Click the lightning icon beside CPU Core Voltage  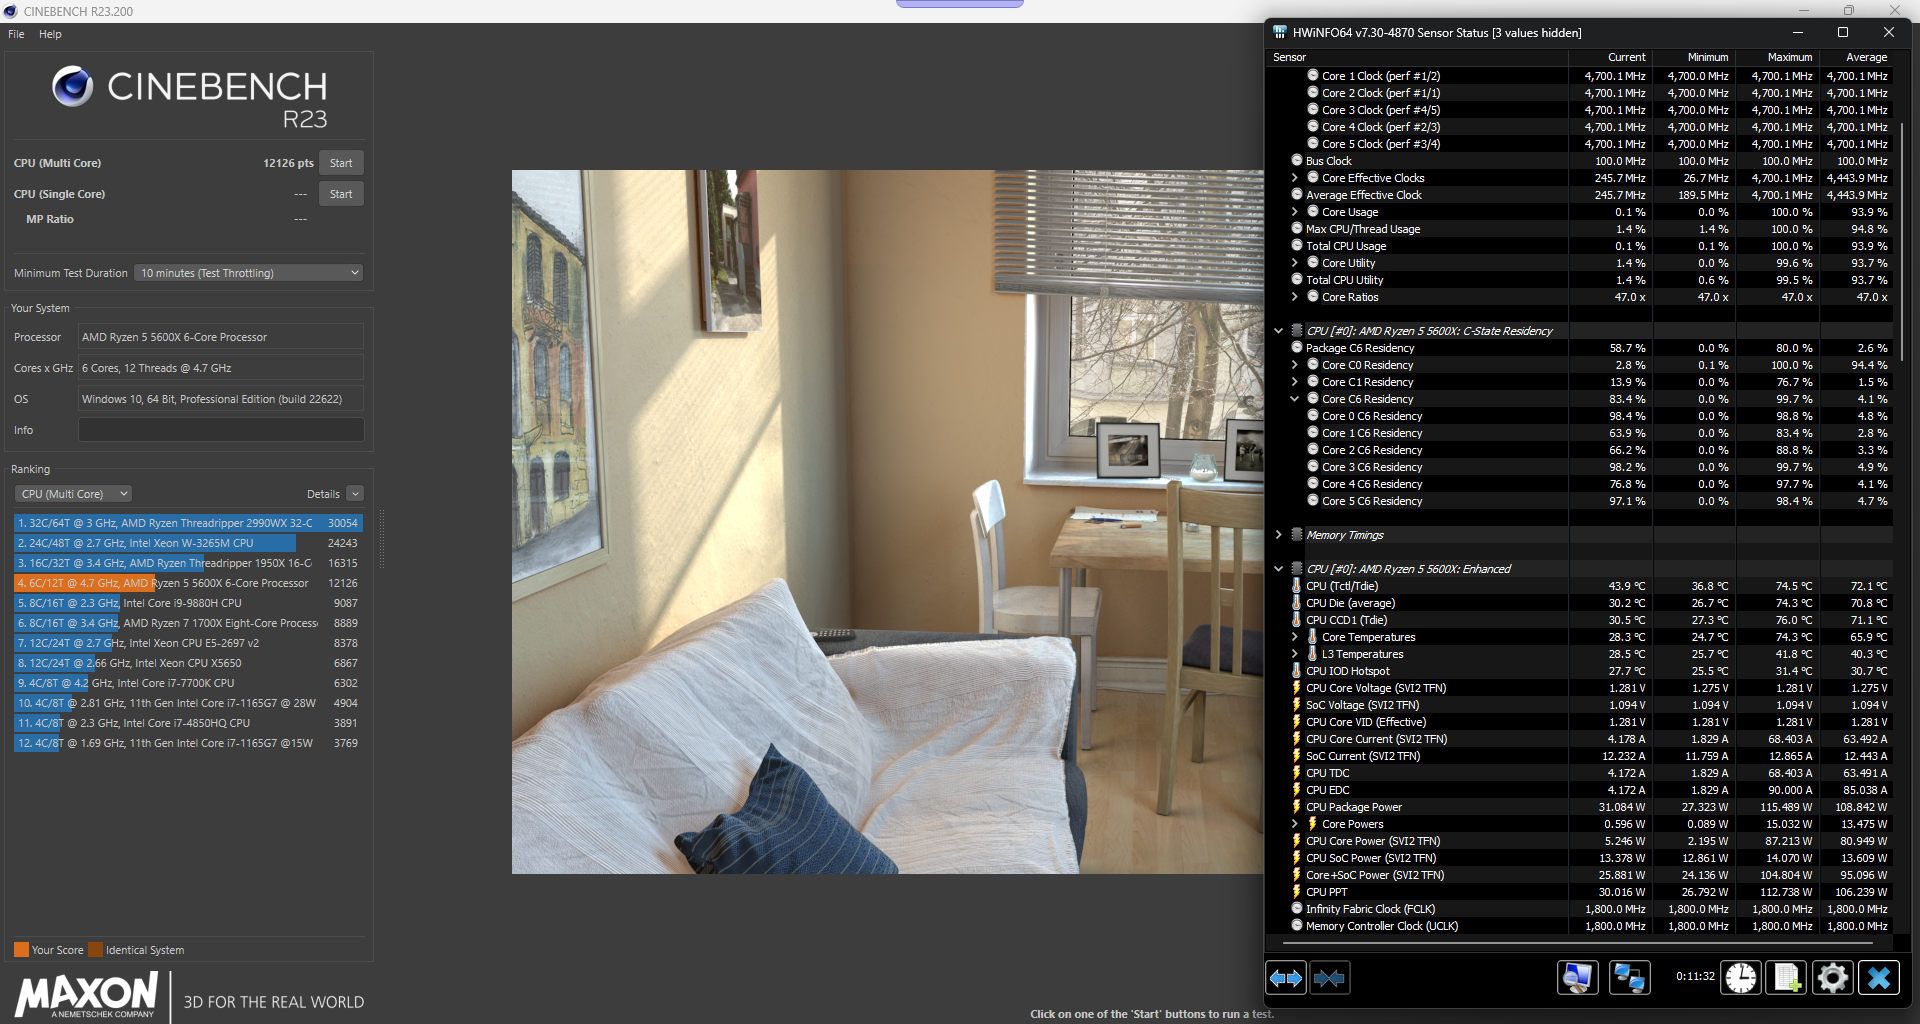(1297, 688)
